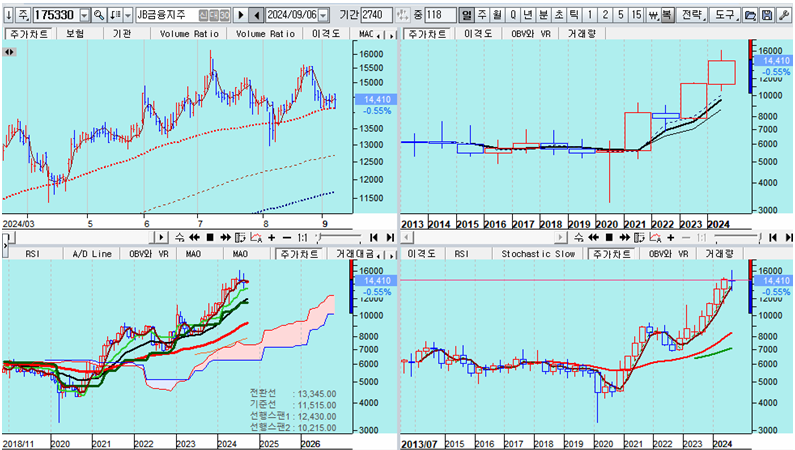
Task: Click the 도구 tools button
Action: coord(725,15)
